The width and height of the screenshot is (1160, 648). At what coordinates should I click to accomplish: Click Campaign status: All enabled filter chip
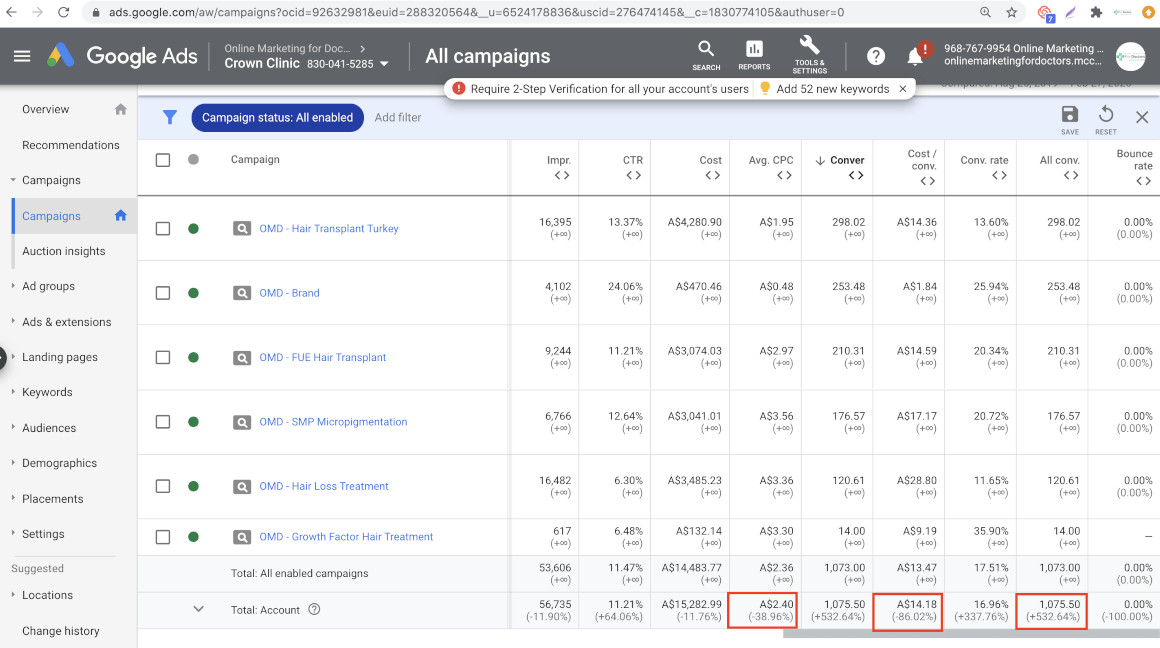coord(277,118)
